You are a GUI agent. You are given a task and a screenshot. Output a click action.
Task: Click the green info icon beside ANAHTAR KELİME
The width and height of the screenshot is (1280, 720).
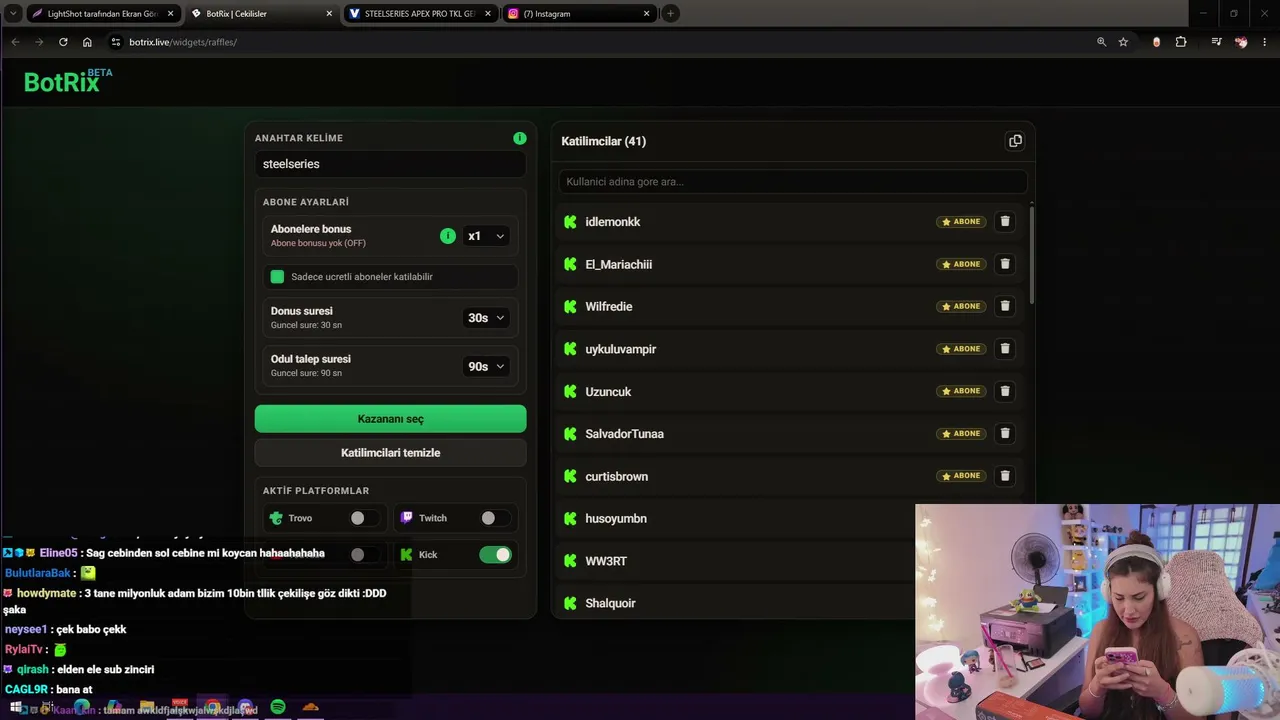520,138
